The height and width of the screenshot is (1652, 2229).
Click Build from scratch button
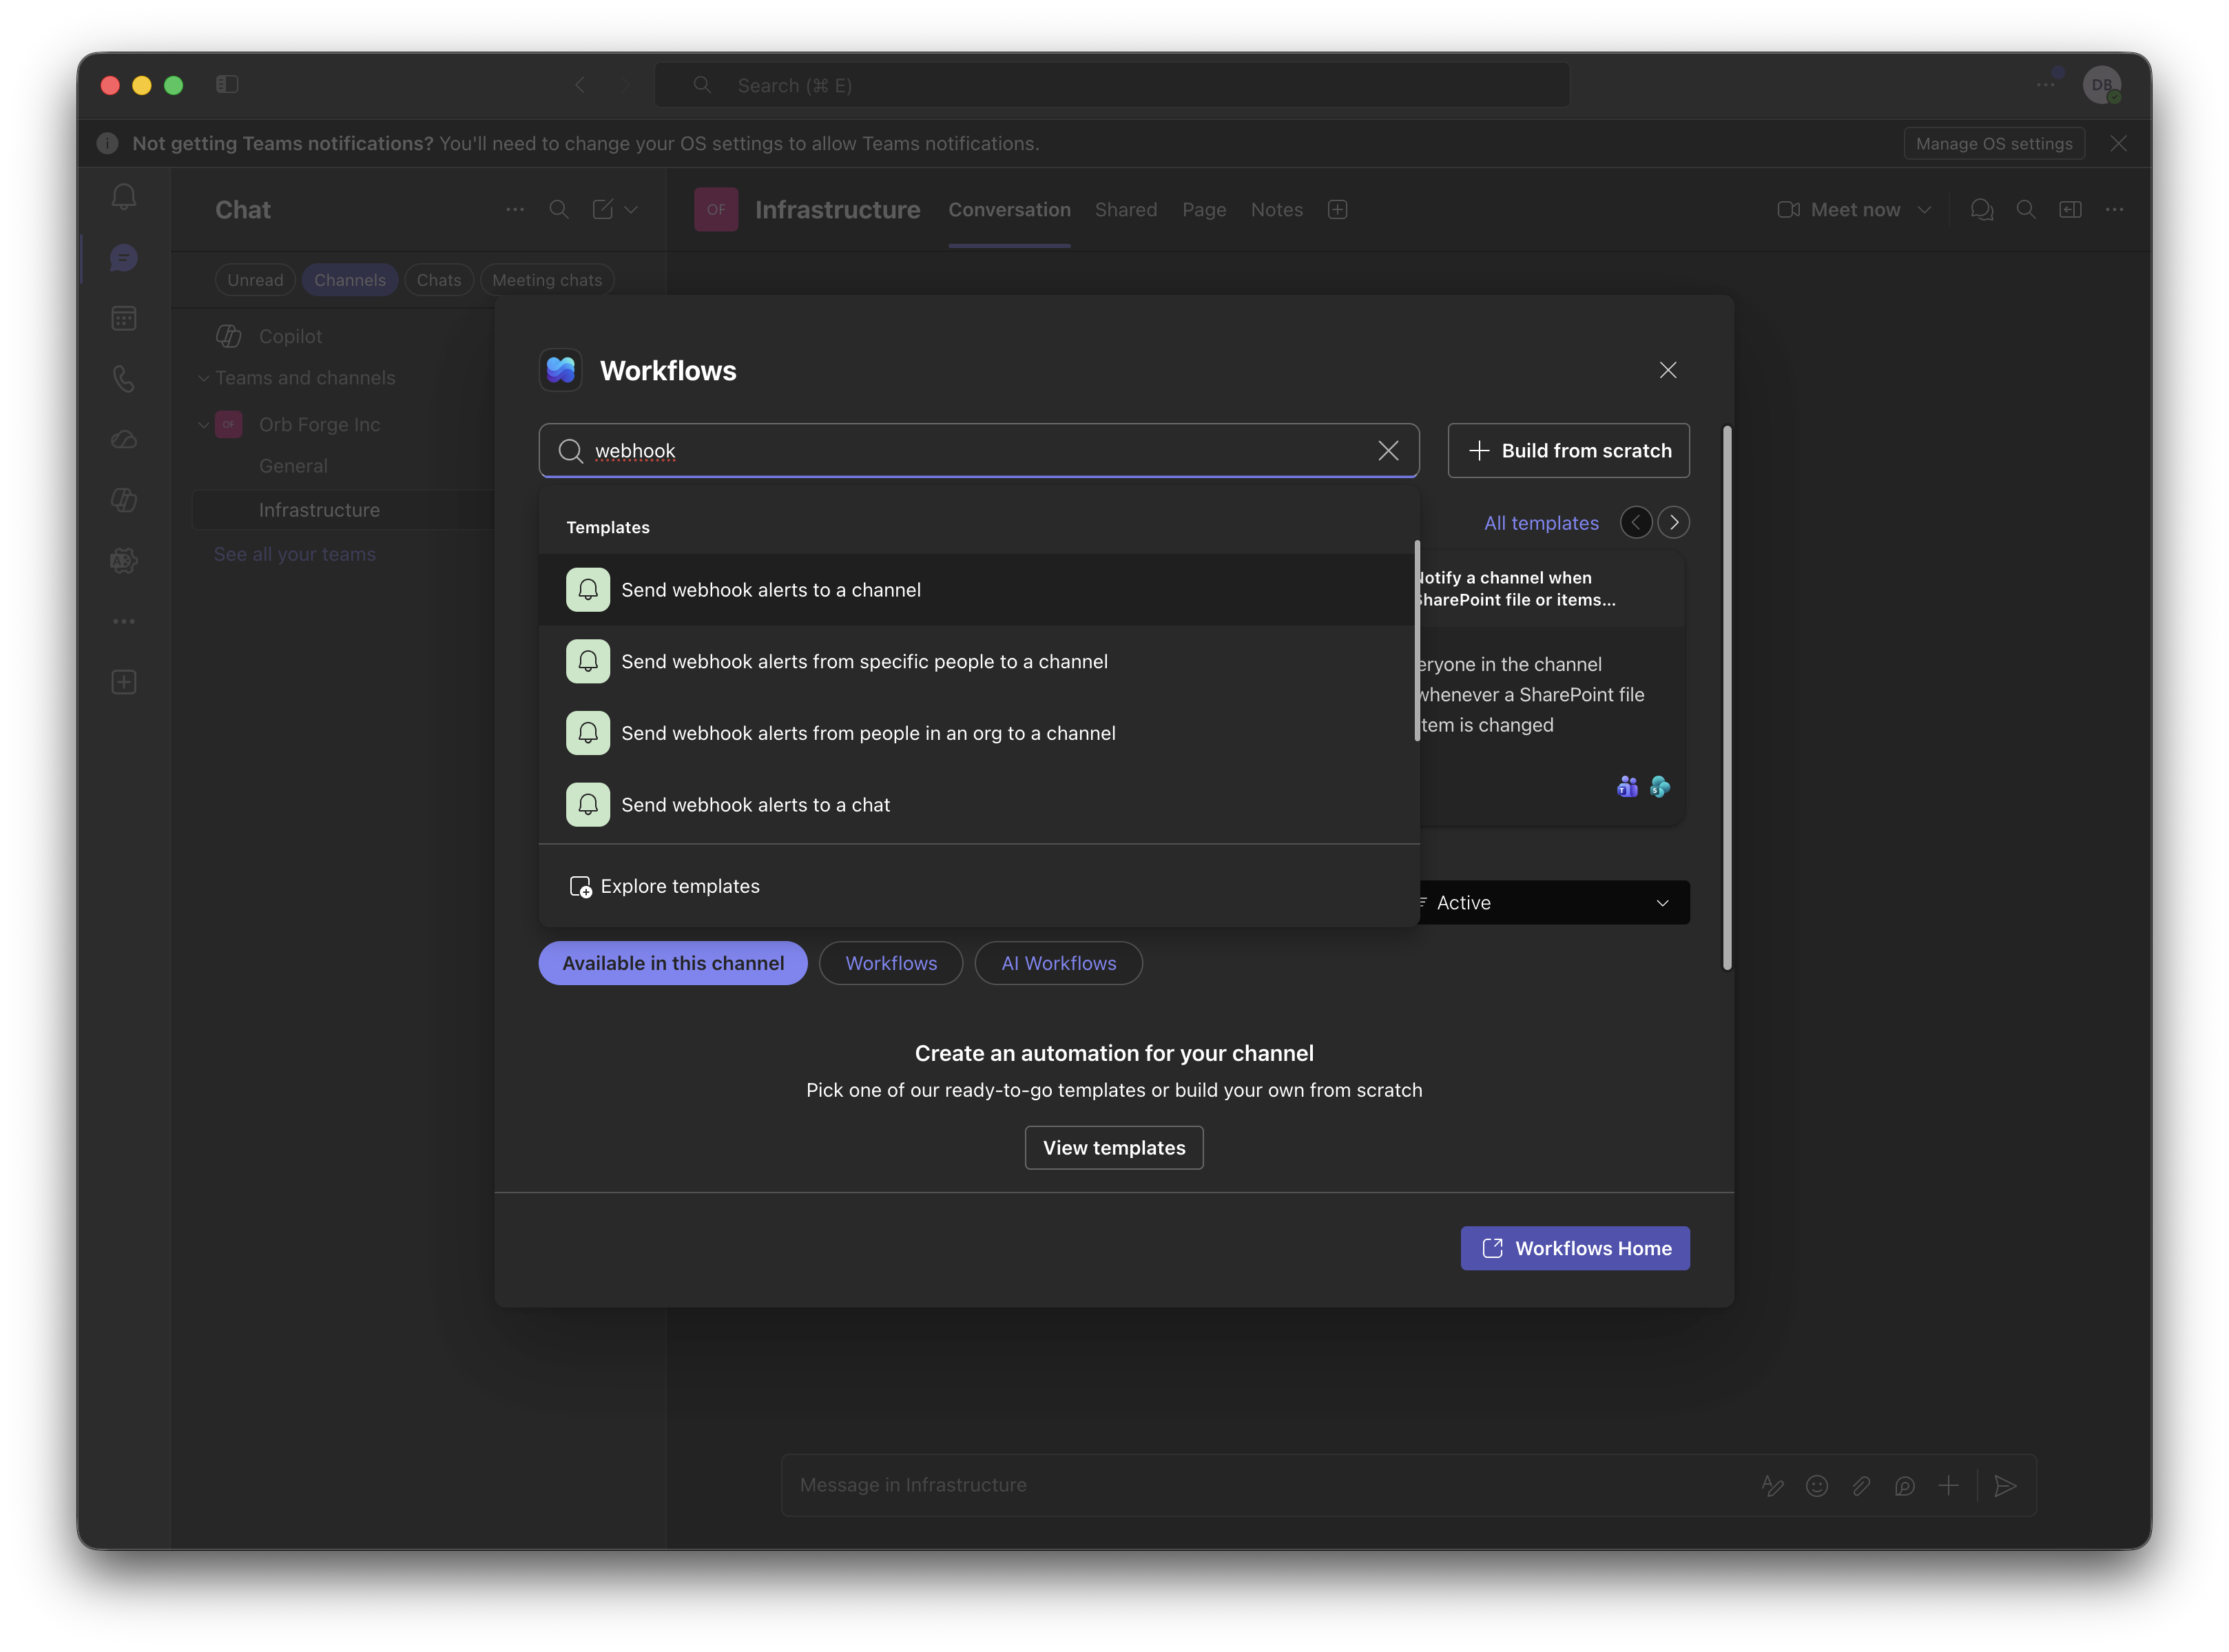pyautogui.click(x=1569, y=451)
